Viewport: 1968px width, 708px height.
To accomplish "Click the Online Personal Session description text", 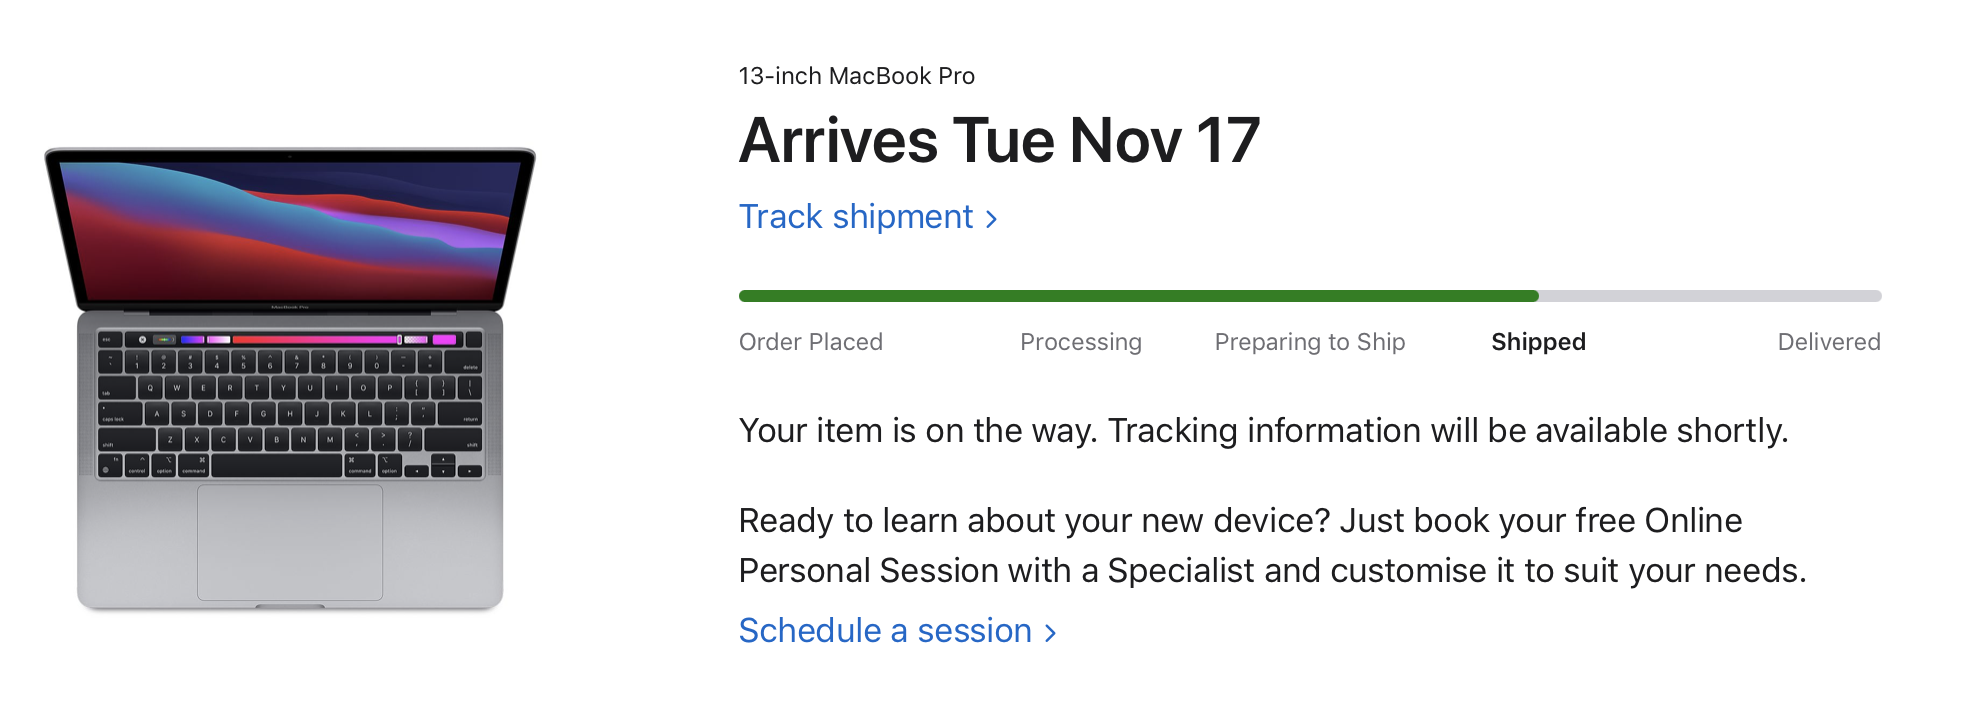I will point(1271,545).
